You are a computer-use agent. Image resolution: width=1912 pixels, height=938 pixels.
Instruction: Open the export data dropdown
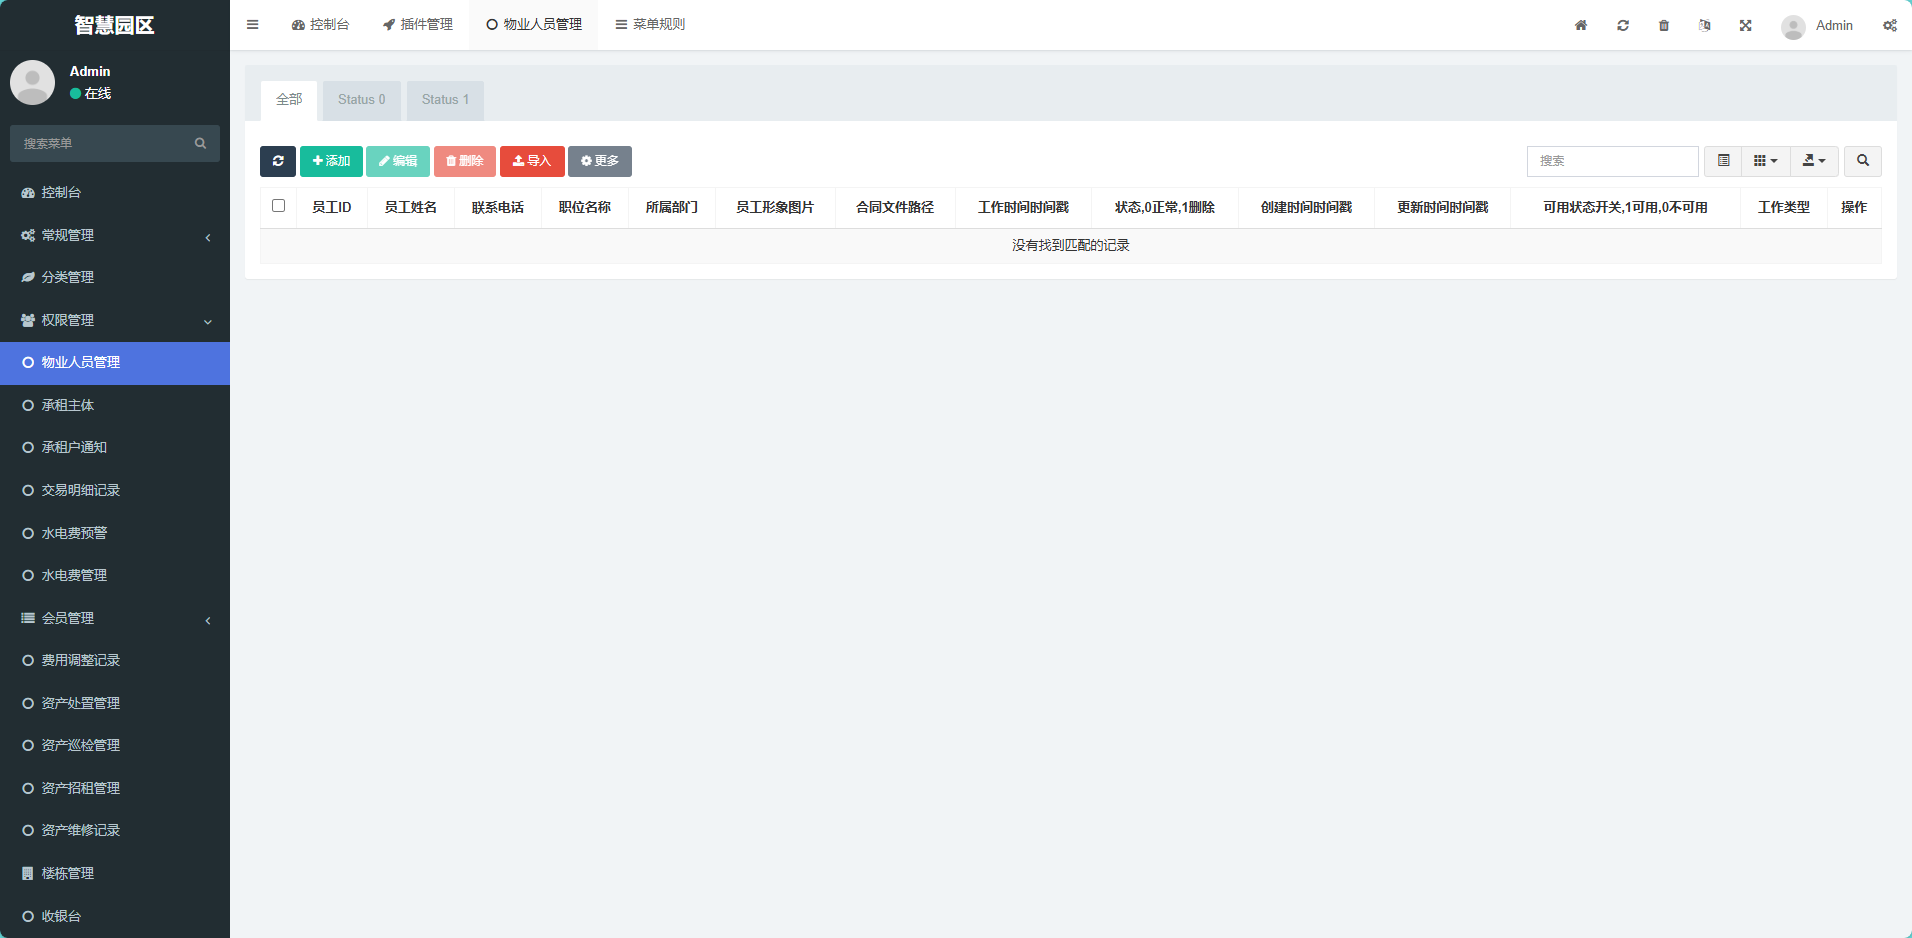pyautogui.click(x=1813, y=161)
